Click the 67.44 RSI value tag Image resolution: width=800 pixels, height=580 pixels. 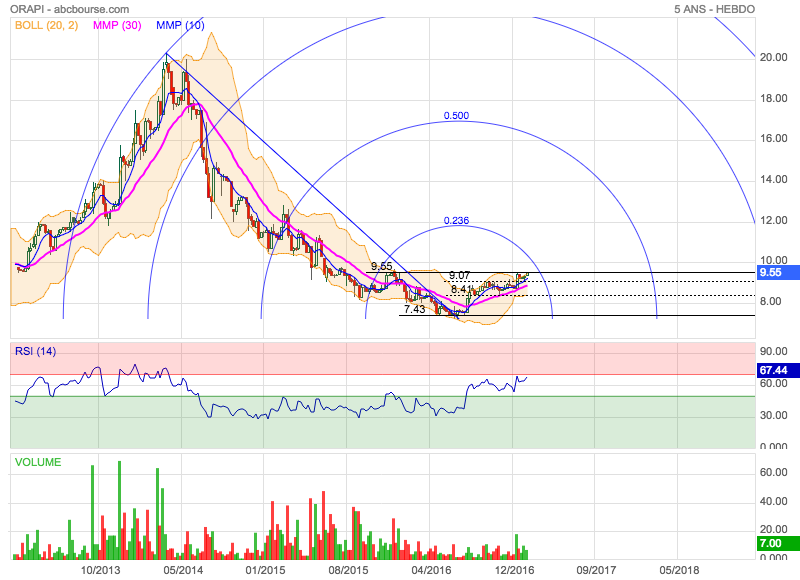(x=778, y=370)
